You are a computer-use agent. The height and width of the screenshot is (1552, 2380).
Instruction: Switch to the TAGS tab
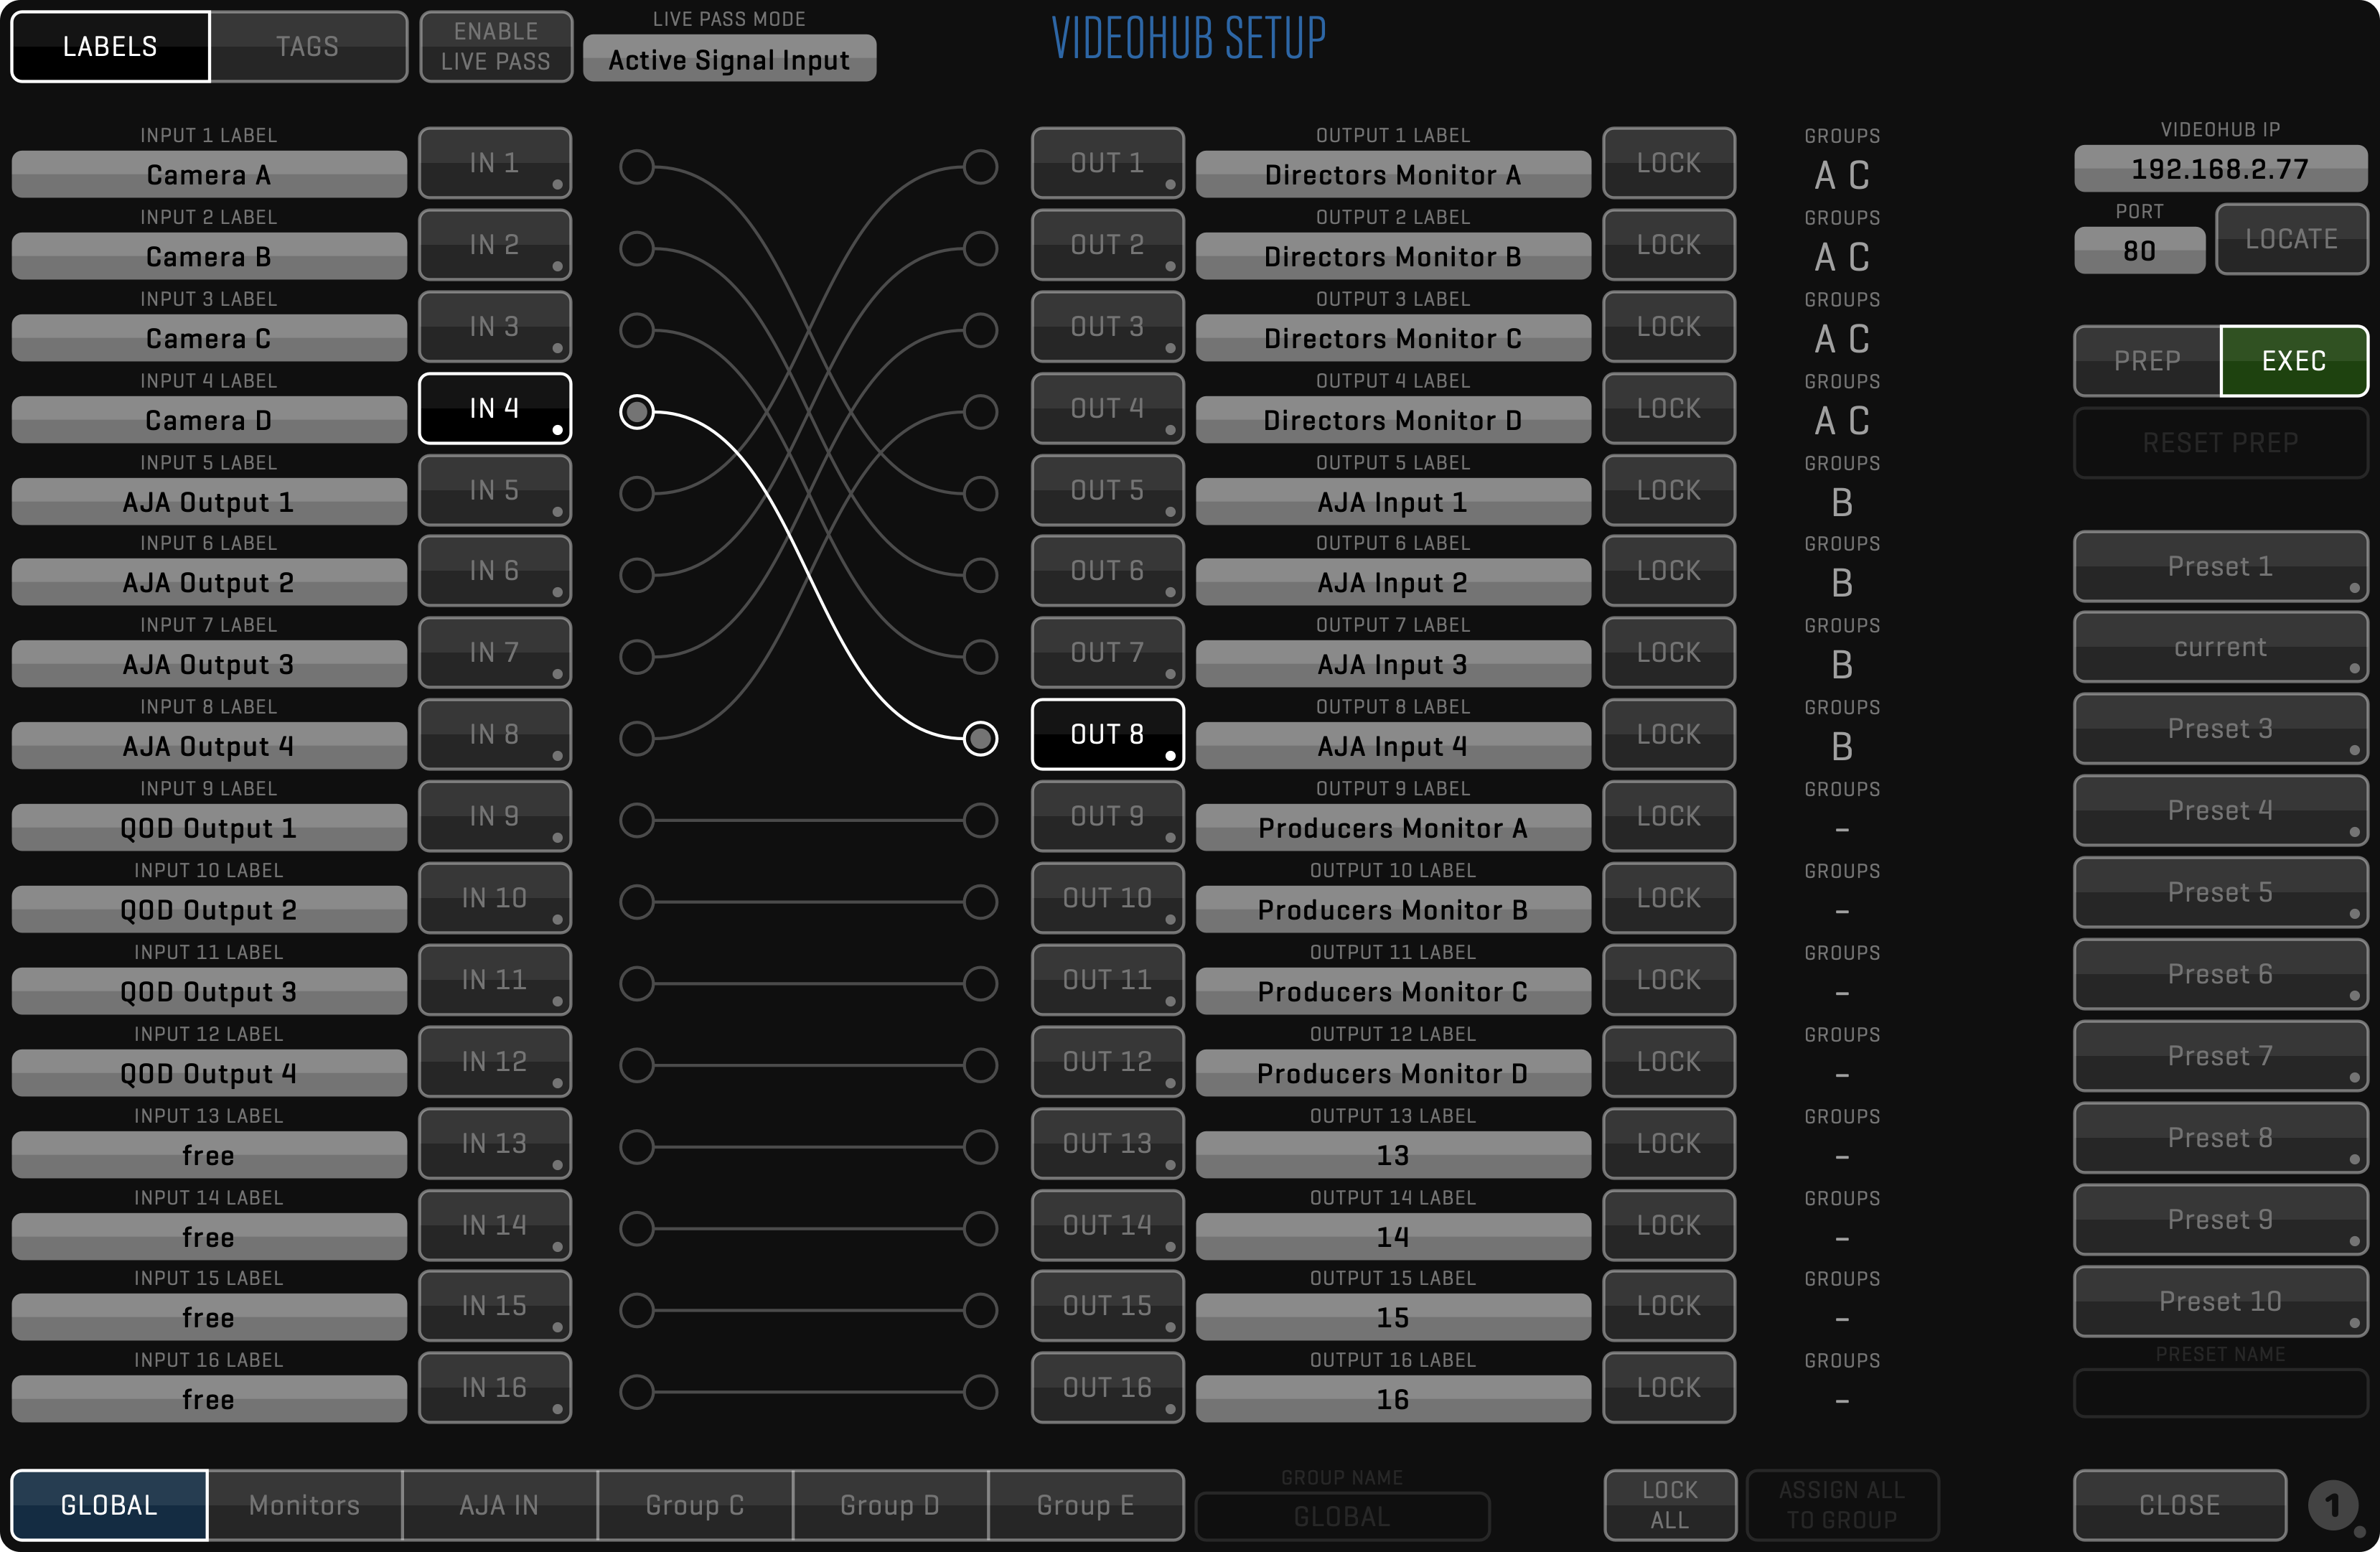tap(307, 46)
